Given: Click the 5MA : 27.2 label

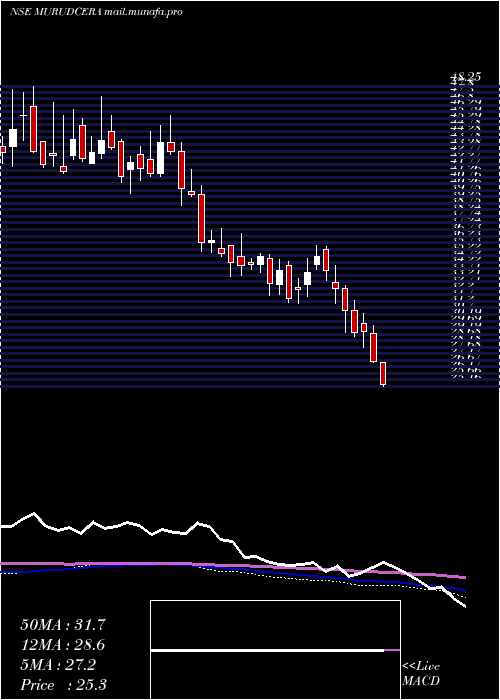Looking at the screenshot, I should point(58,665).
